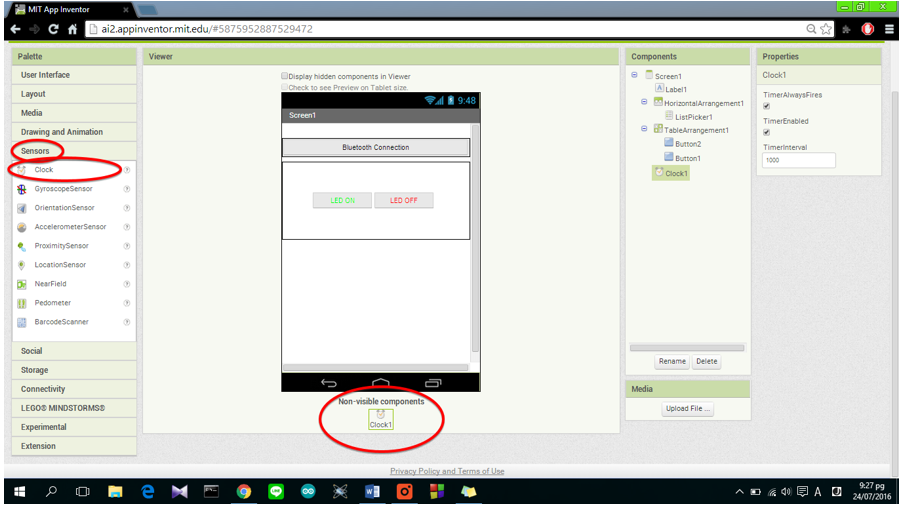The width and height of the screenshot is (899, 505).
Task: Expand Storage palette section
Action: click(x=74, y=370)
